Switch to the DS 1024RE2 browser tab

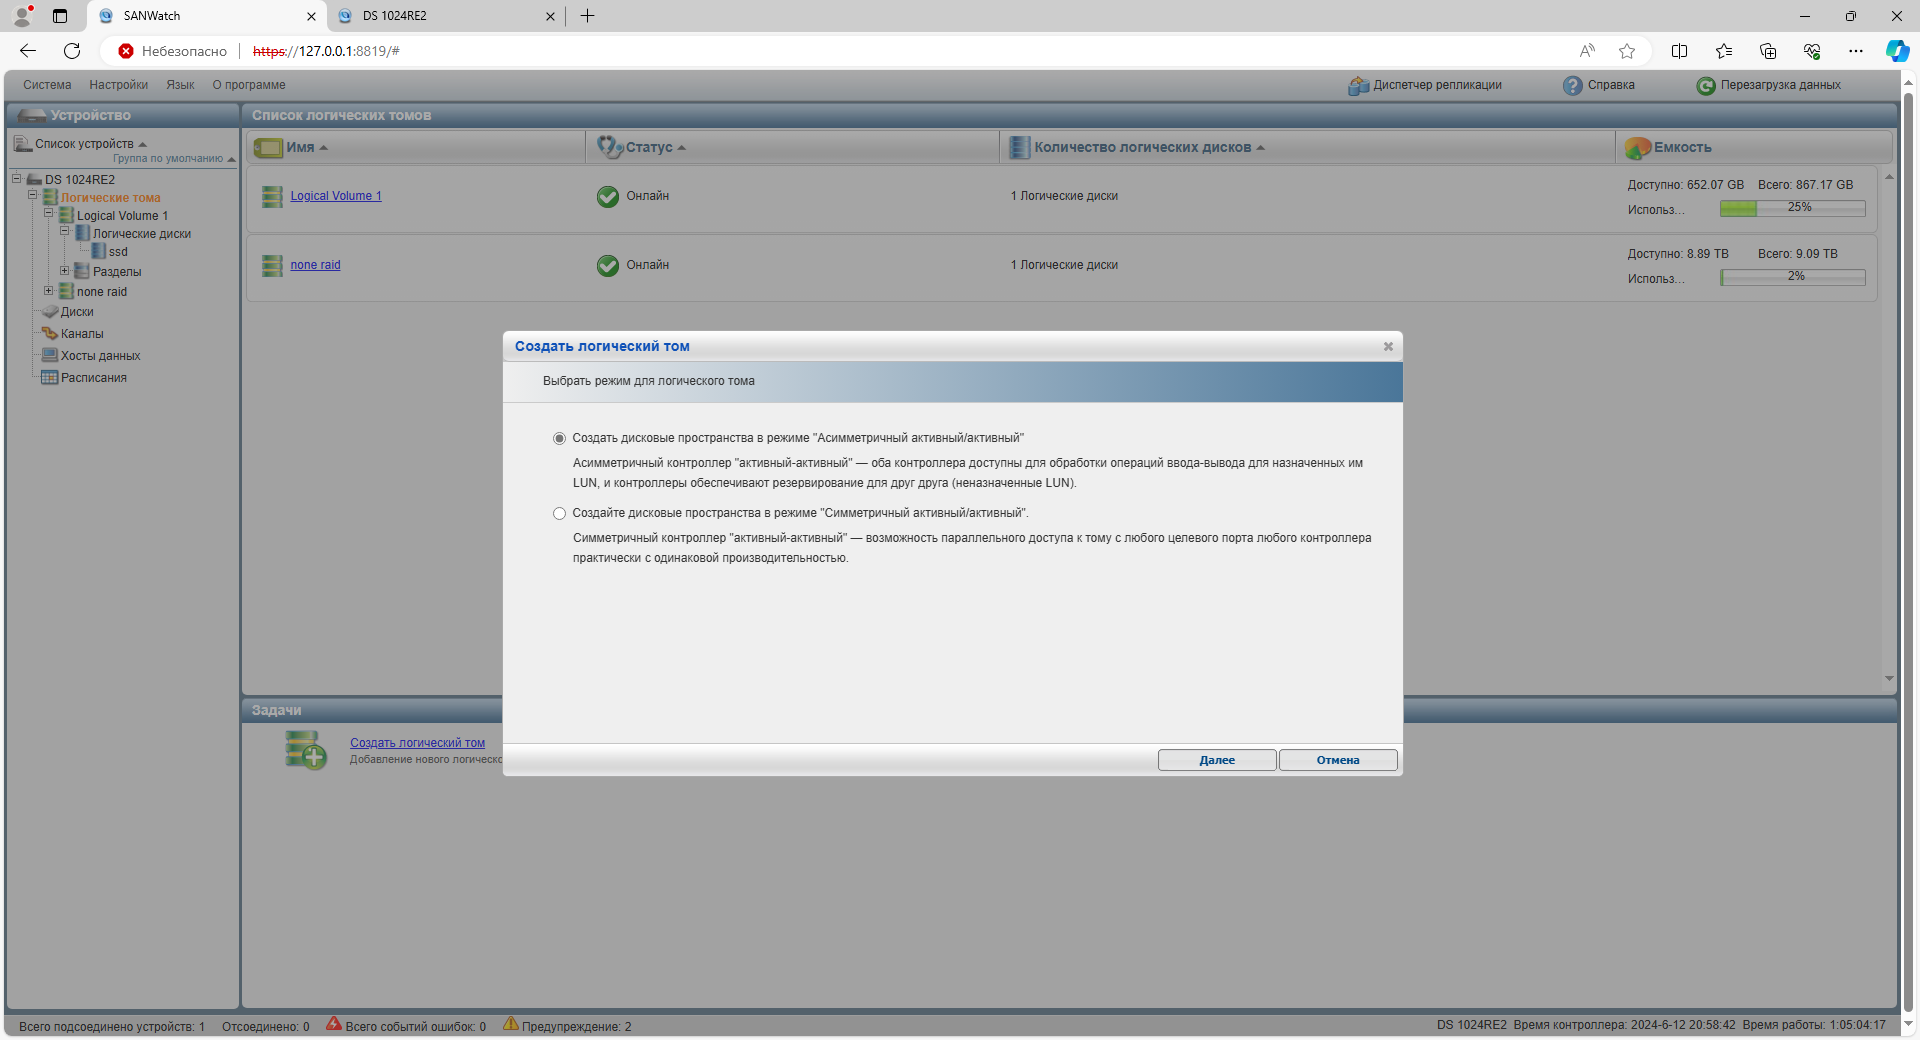(x=446, y=16)
